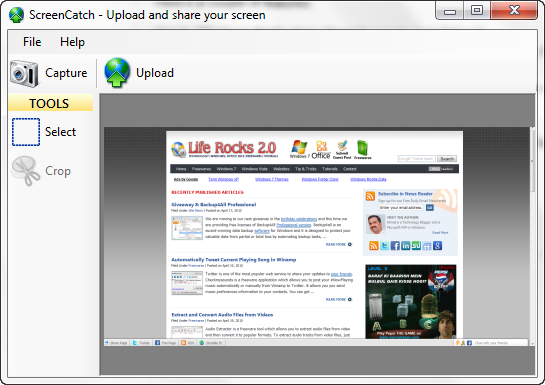
Task: Click the Facebook icon in the social row
Action: (x=395, y=246)
